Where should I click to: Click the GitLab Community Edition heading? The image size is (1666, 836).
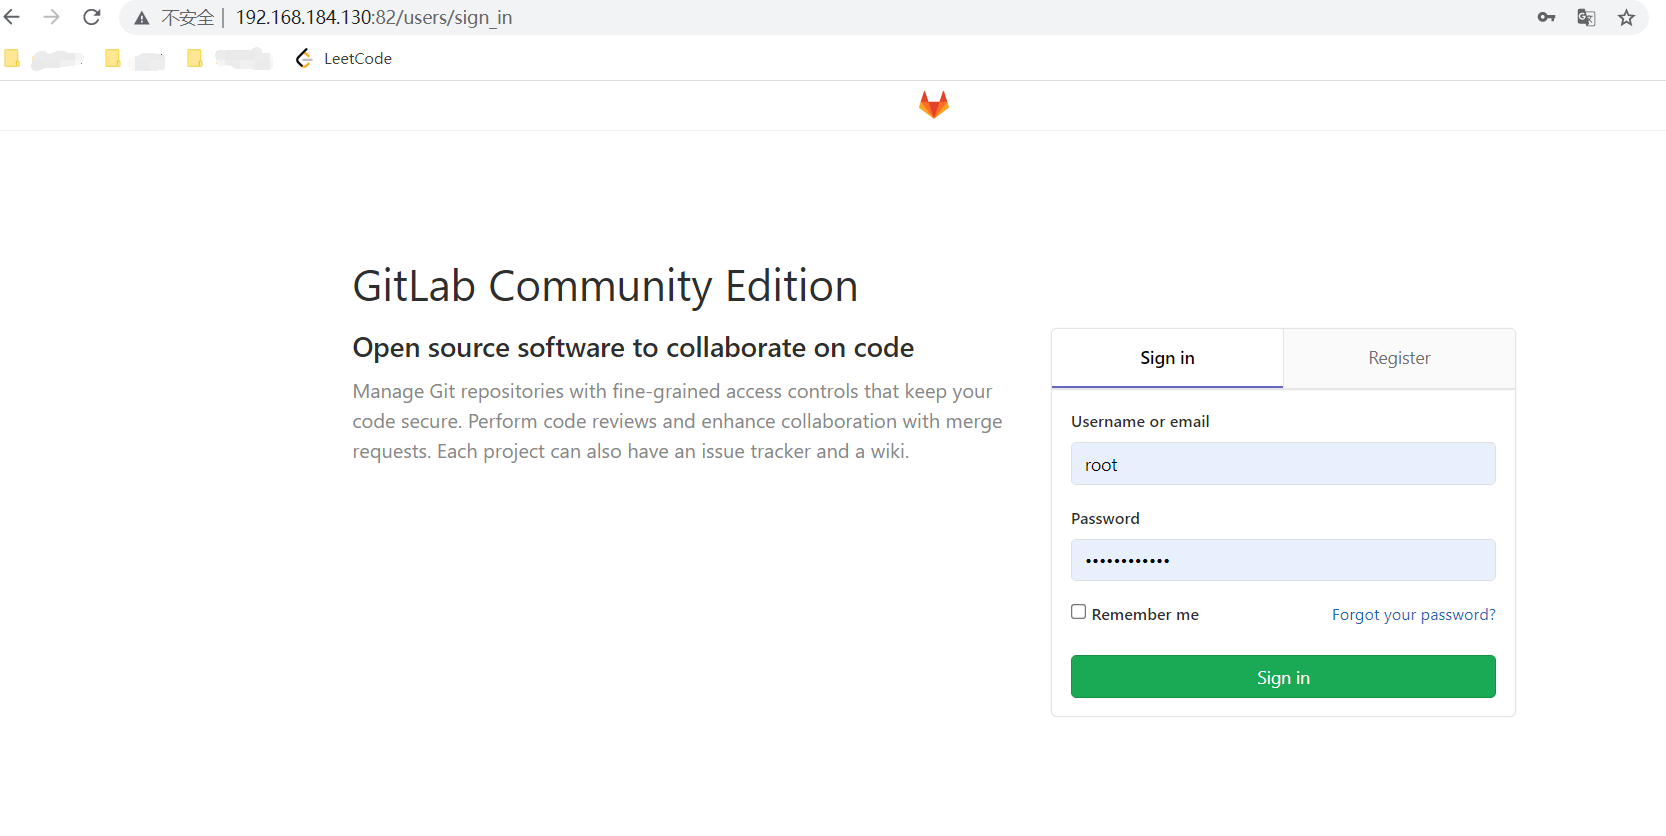(x=605, y=286)
